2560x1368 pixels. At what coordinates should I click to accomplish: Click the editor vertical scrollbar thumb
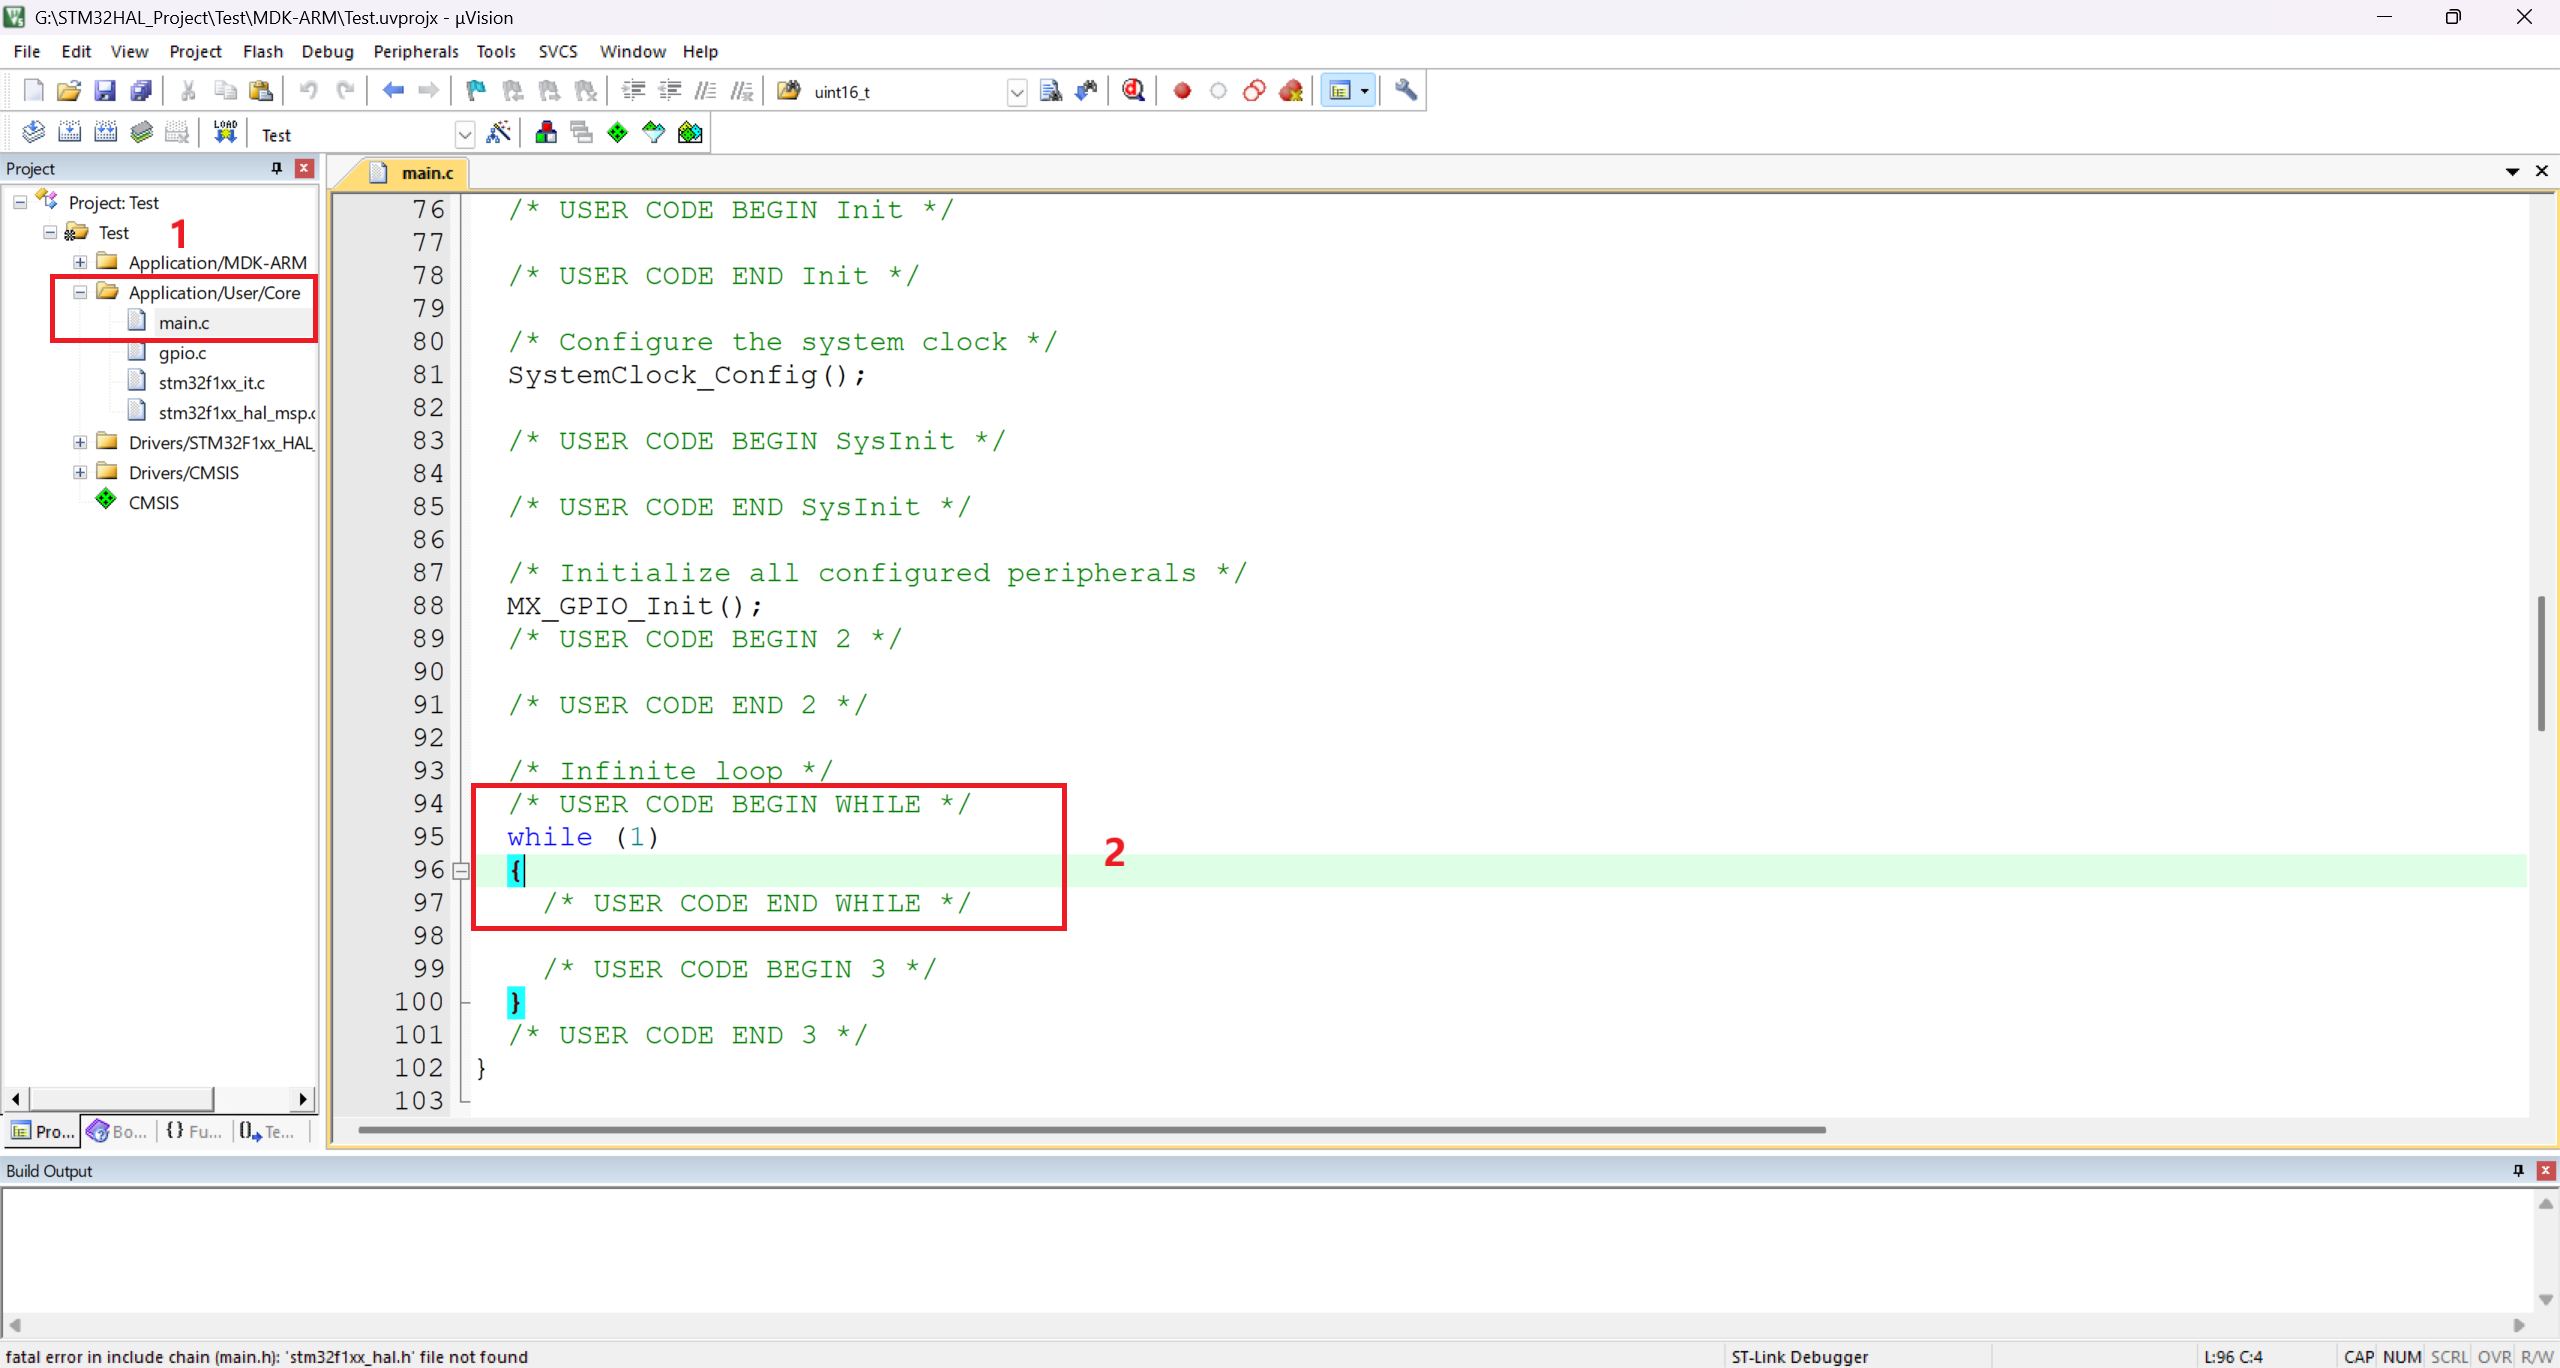[x=2540, y=662]
